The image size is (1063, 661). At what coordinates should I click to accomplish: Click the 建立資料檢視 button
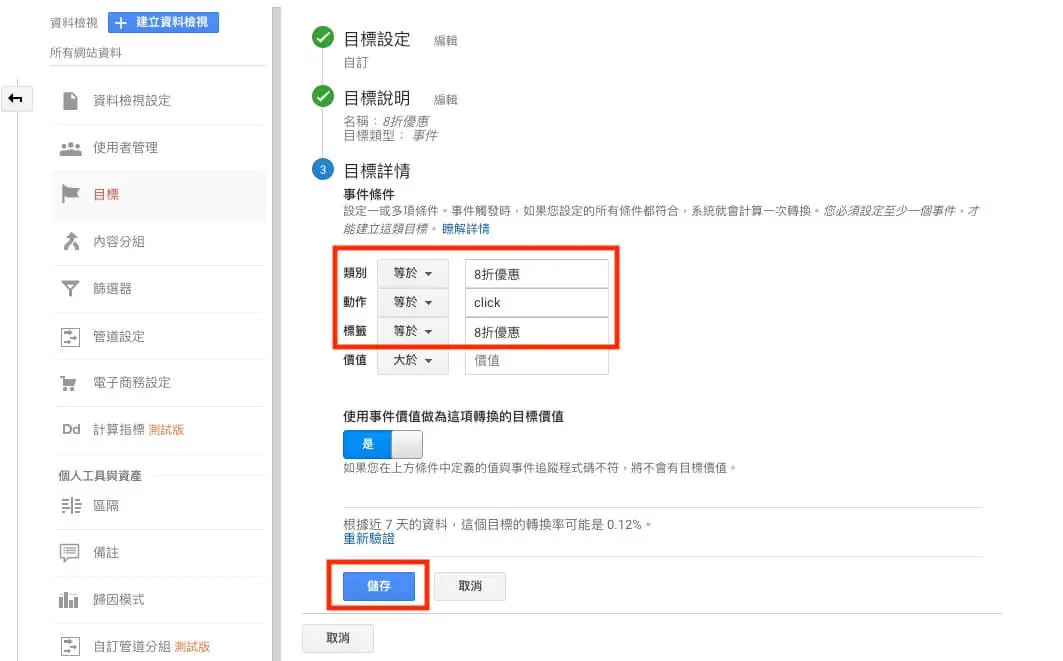(x=163, y=22)
